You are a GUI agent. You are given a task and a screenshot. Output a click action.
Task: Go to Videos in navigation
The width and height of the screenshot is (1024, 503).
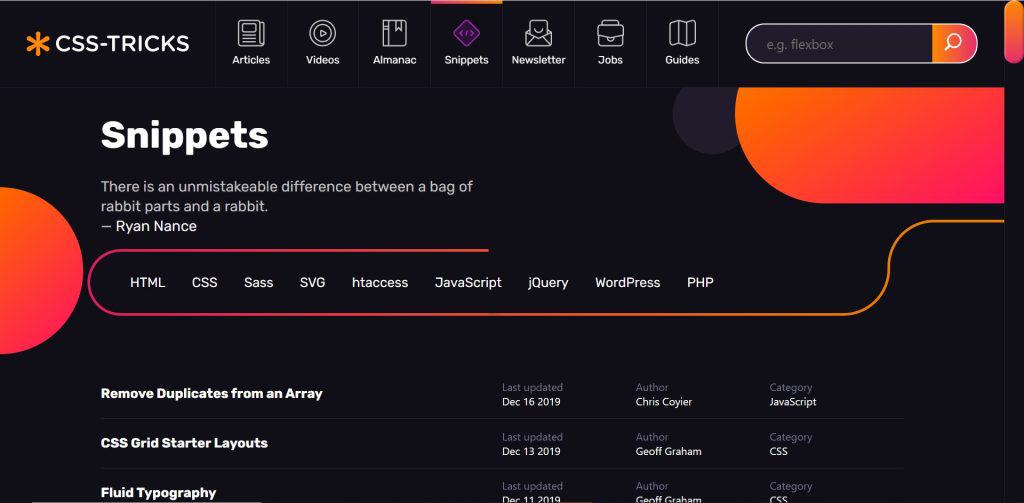click(x=323, y=60)
